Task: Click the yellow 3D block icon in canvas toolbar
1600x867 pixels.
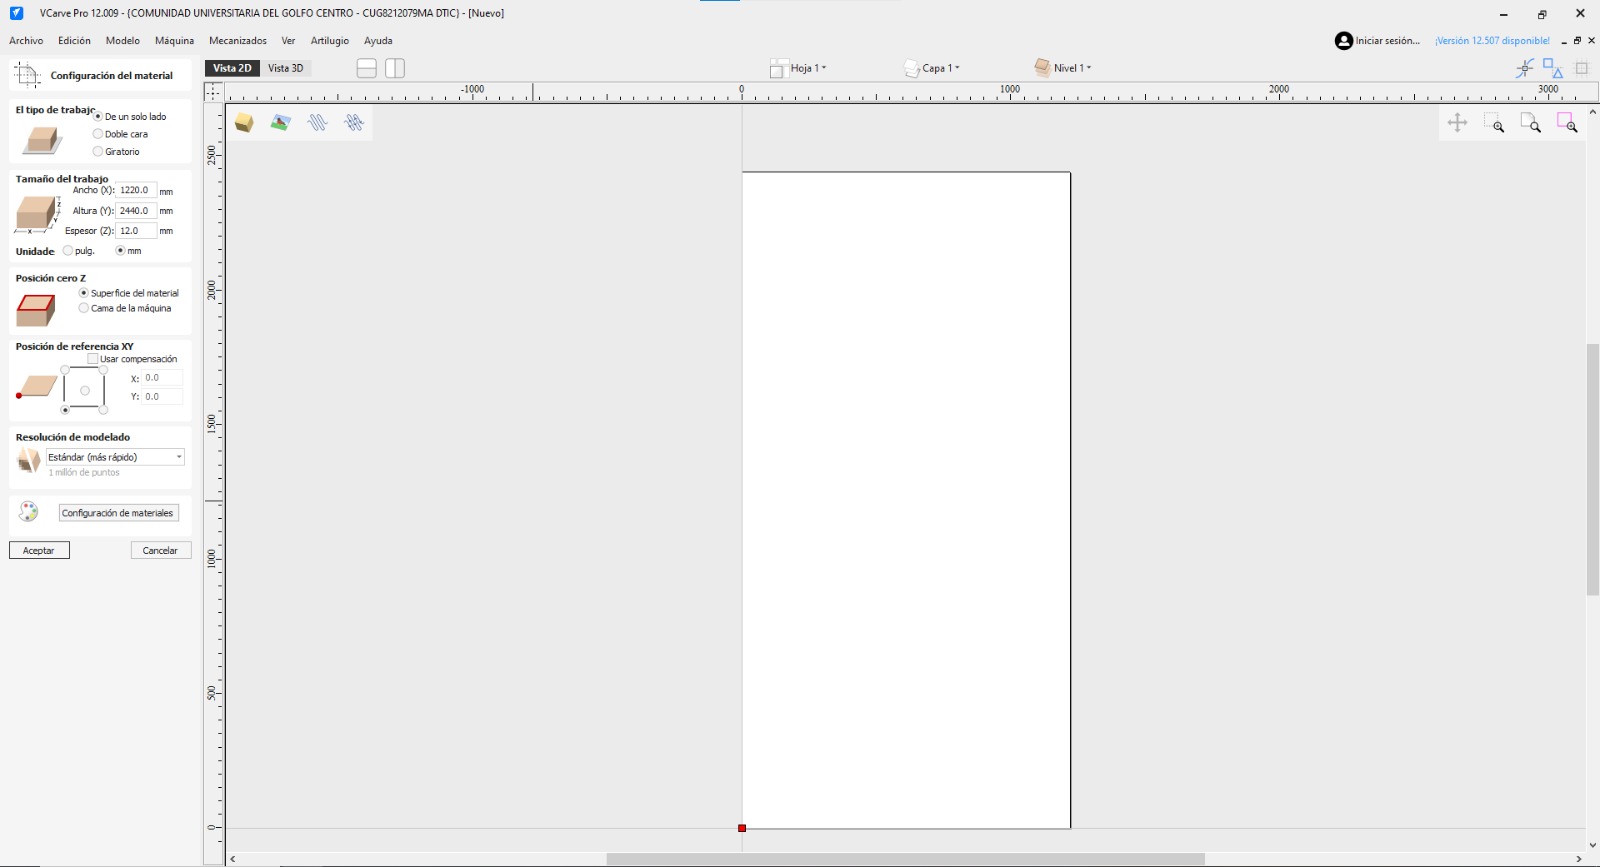Action: coord(244,123)
